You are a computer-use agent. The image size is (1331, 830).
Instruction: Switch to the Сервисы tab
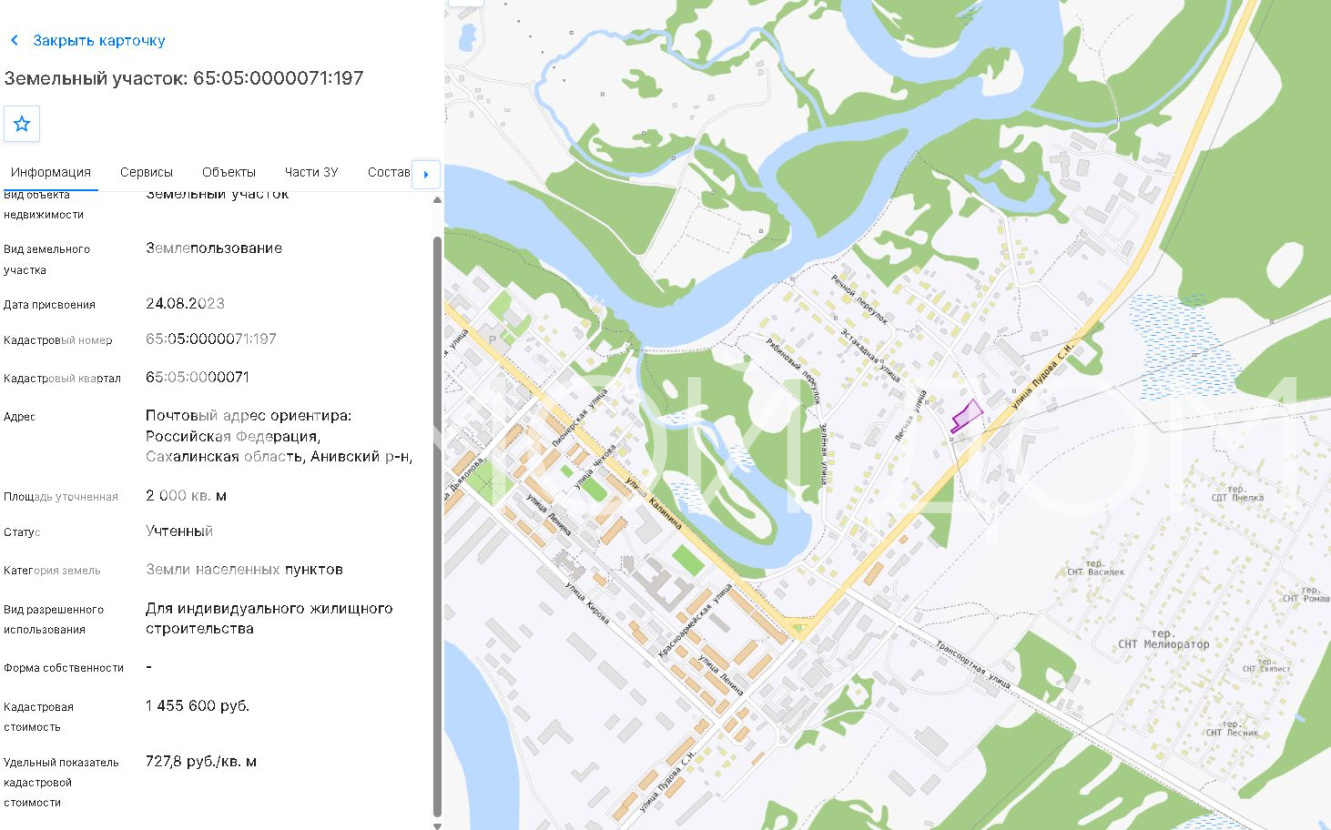click(x=146, y=172)
